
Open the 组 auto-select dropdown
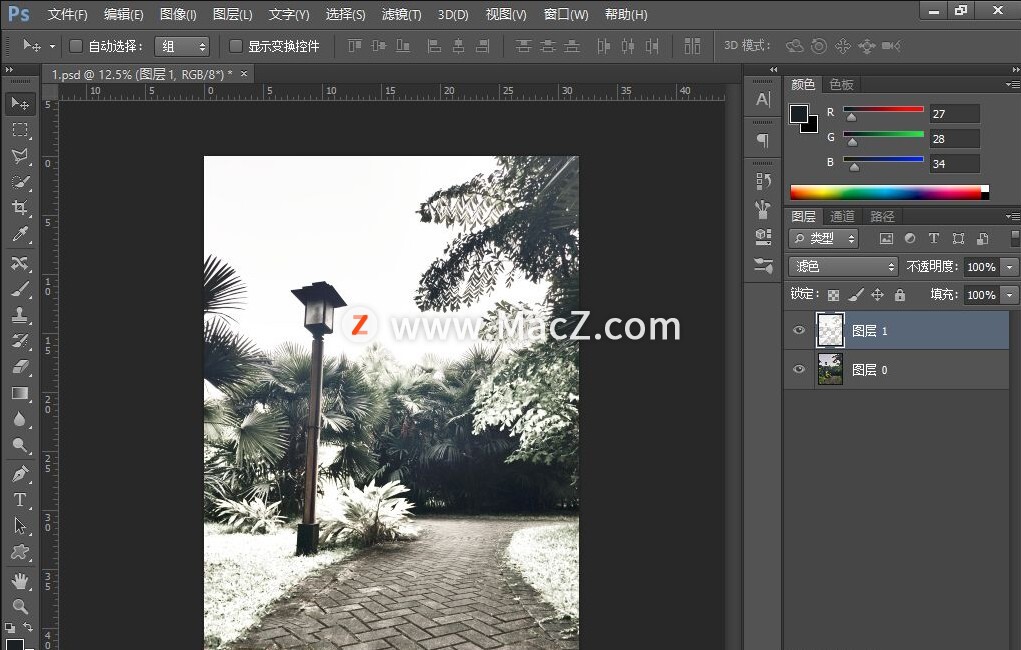point(182,46)
